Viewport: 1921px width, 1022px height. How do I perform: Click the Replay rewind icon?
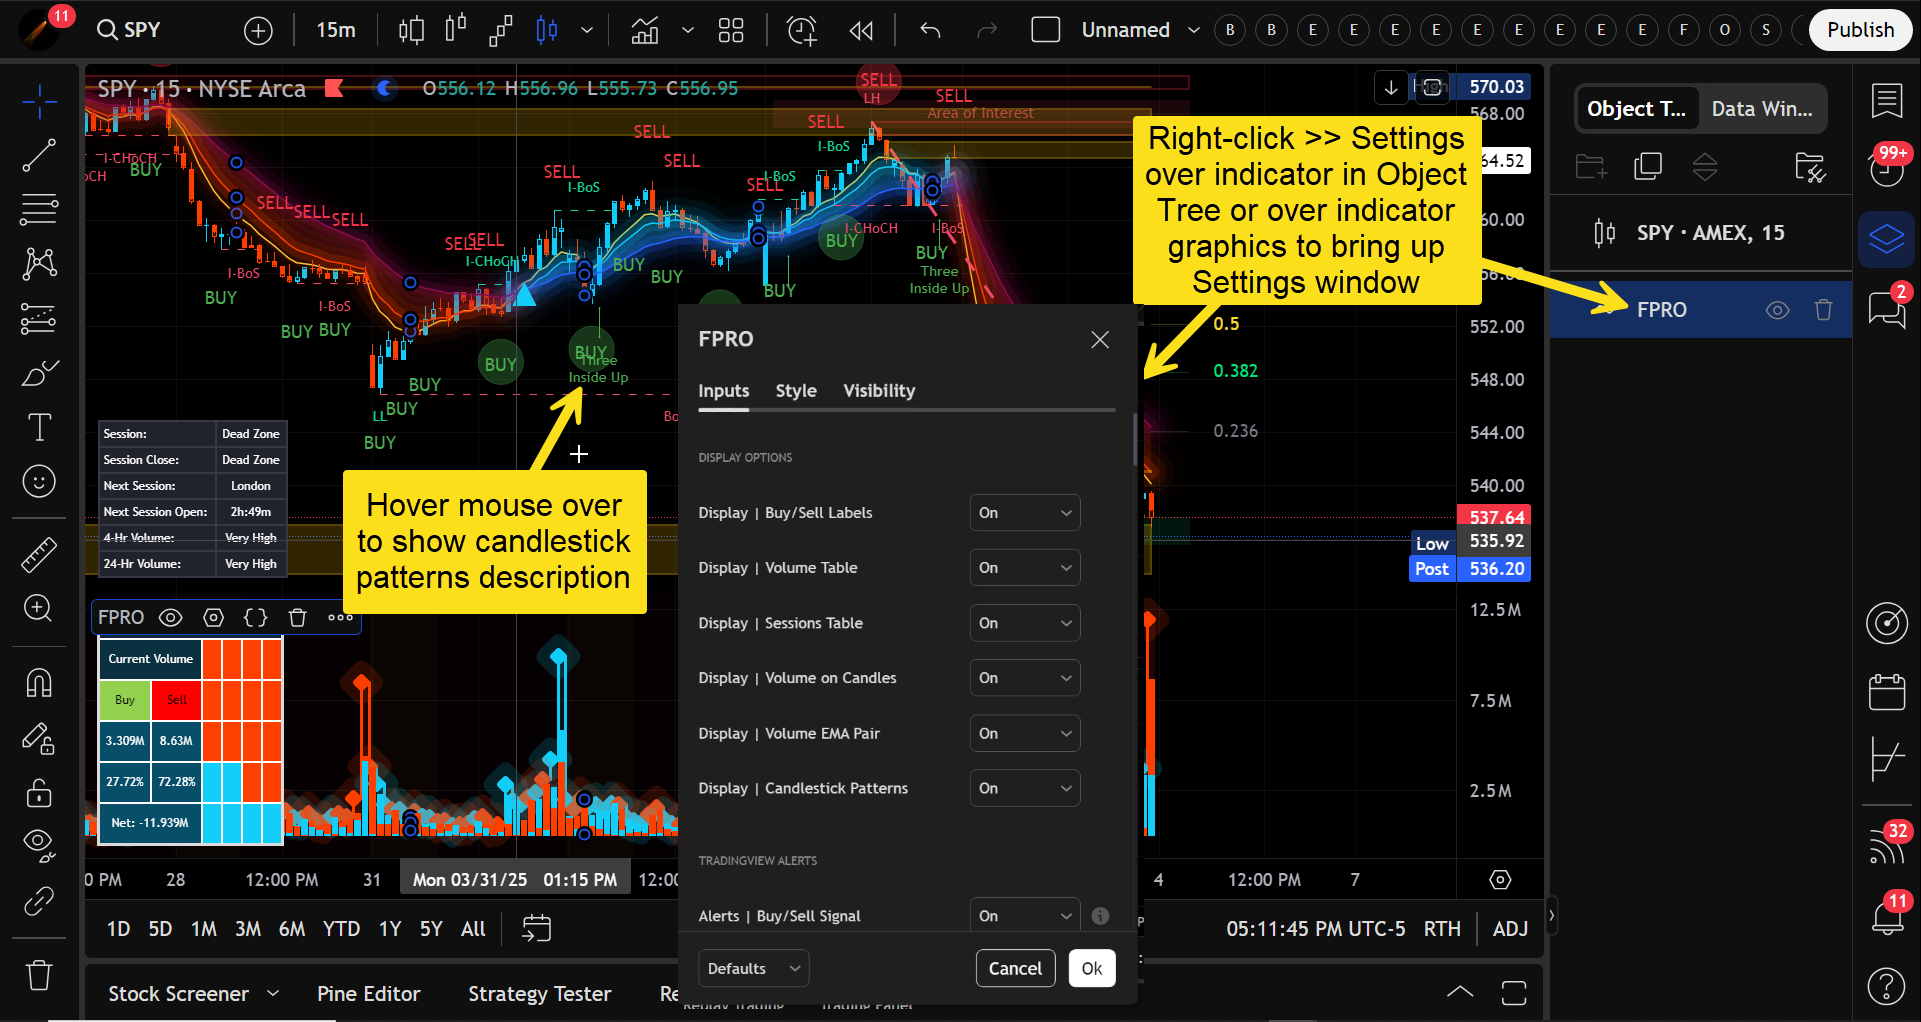pyautogui.click(x=861, y=30)
